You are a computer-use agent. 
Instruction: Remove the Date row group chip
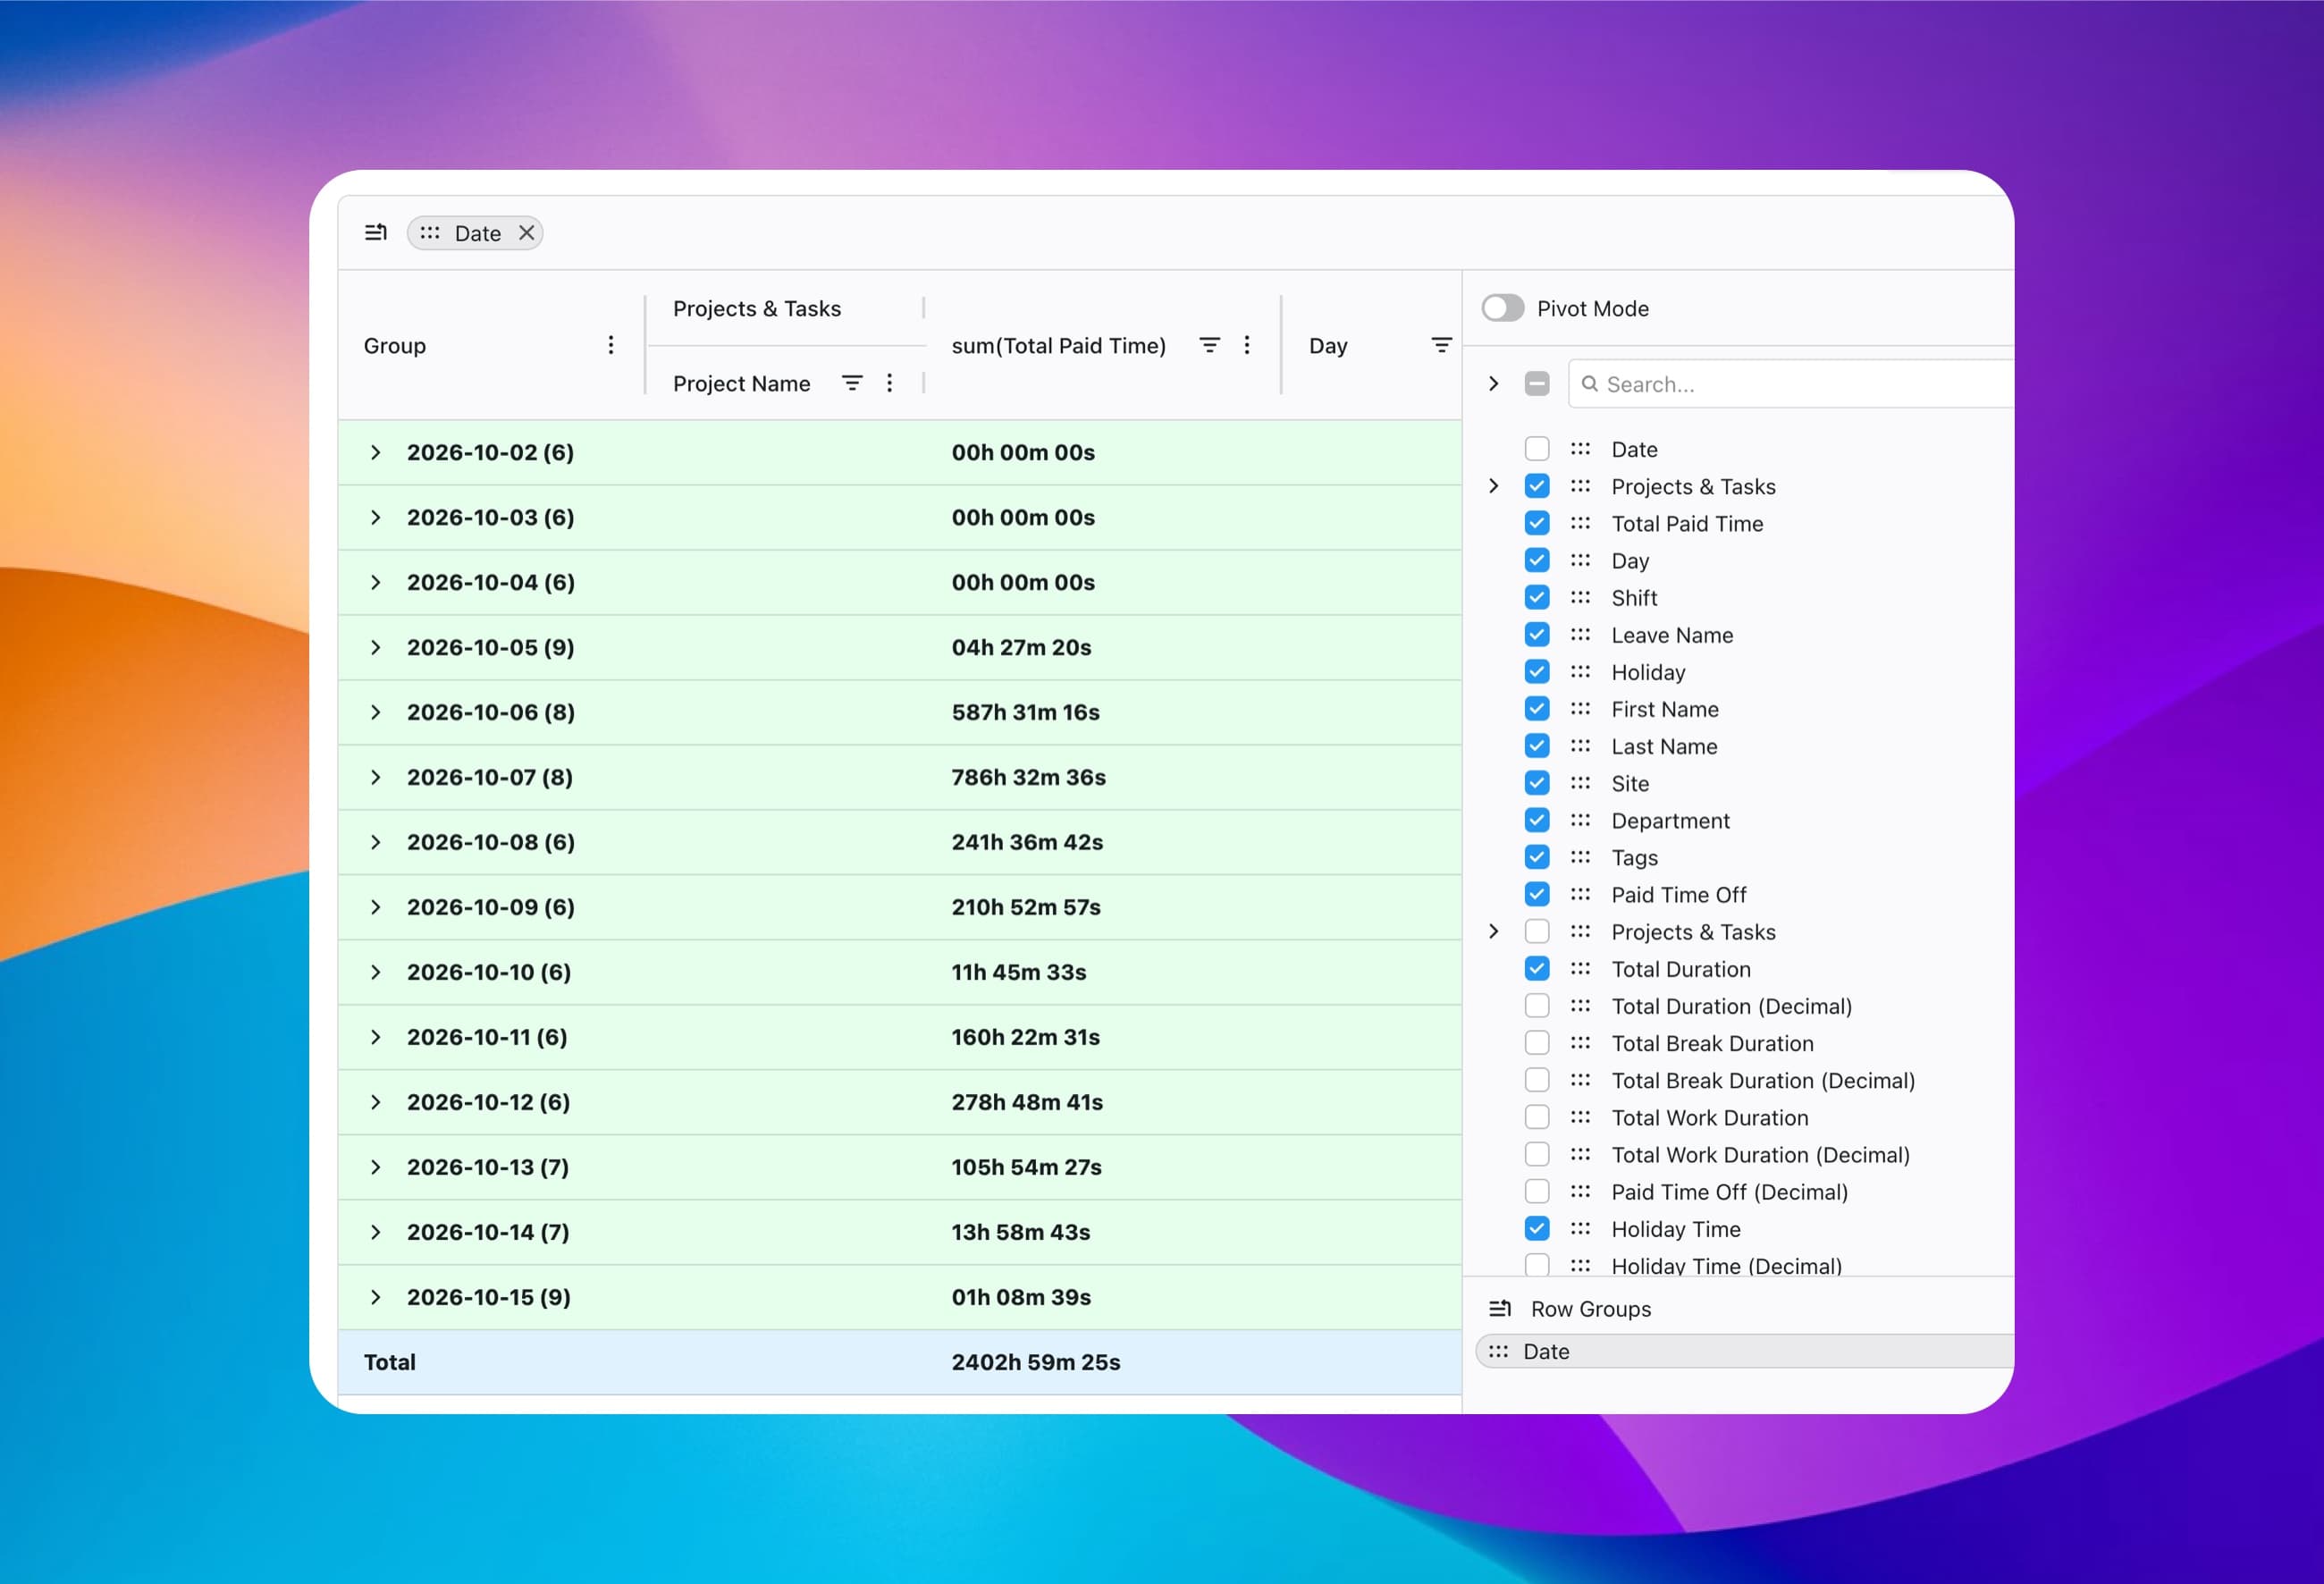pyautogui.click(x=526, y=233)
